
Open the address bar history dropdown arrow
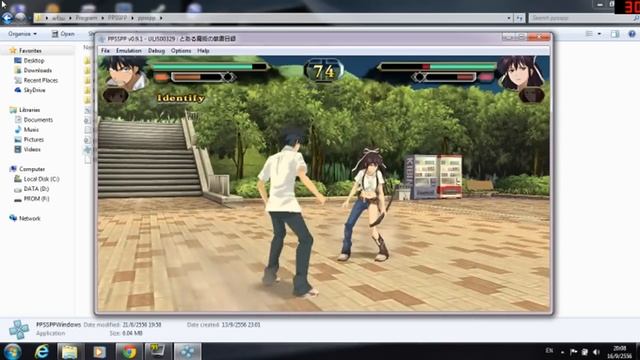coord(509,18)
